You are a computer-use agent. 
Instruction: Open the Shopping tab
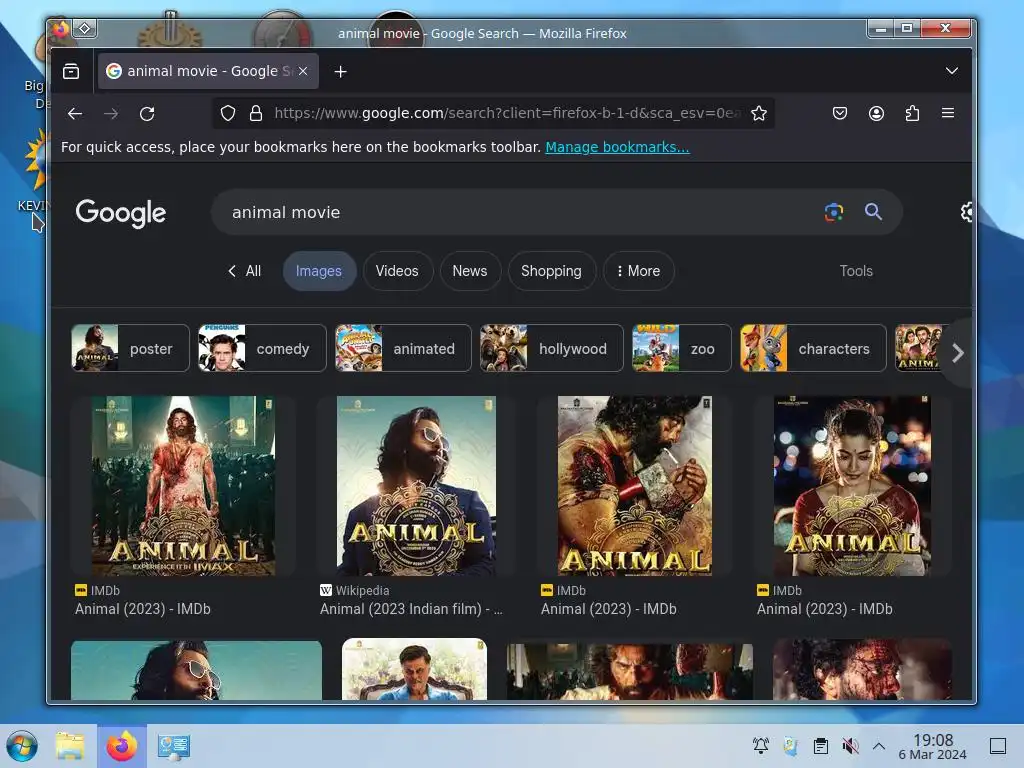[x=551, y=271]
